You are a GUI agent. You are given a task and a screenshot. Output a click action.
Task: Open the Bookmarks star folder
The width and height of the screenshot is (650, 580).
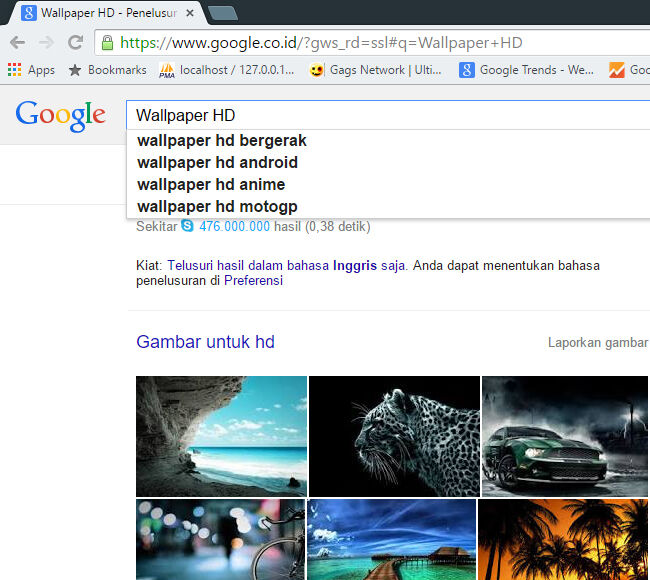(107, 70)
